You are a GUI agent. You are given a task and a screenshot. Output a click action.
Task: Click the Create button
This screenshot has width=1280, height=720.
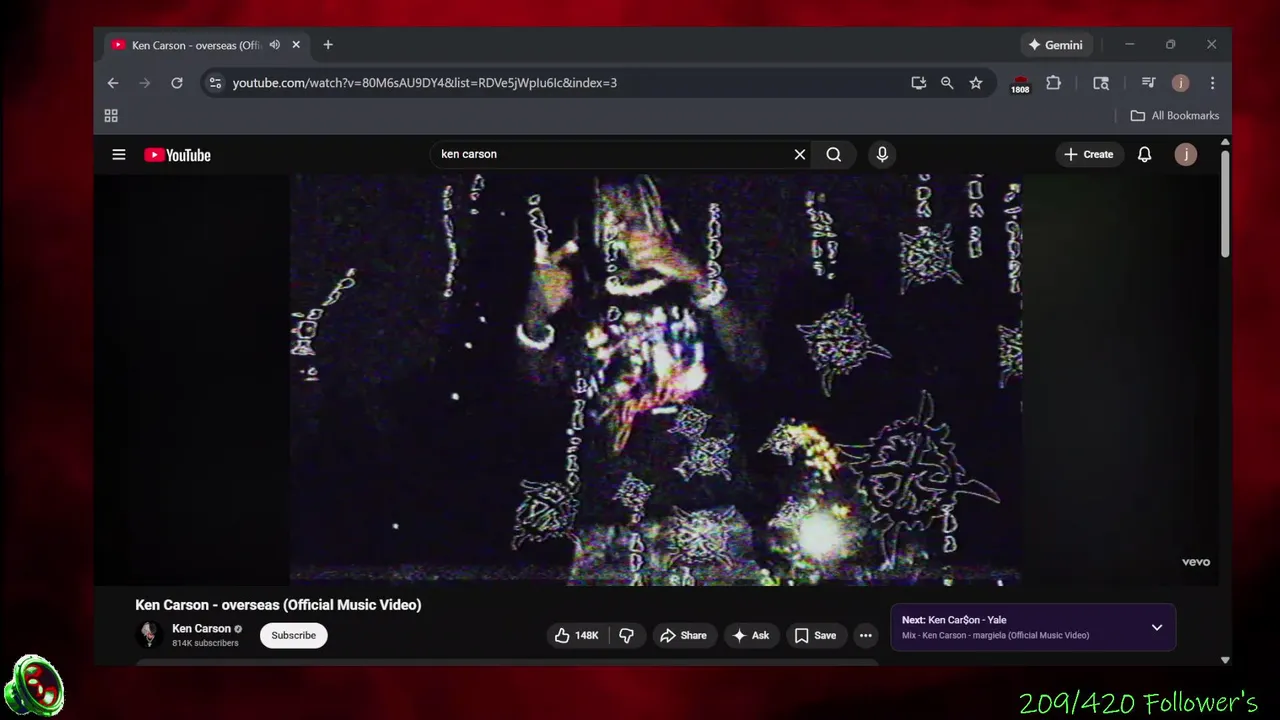pos(1089,154)
